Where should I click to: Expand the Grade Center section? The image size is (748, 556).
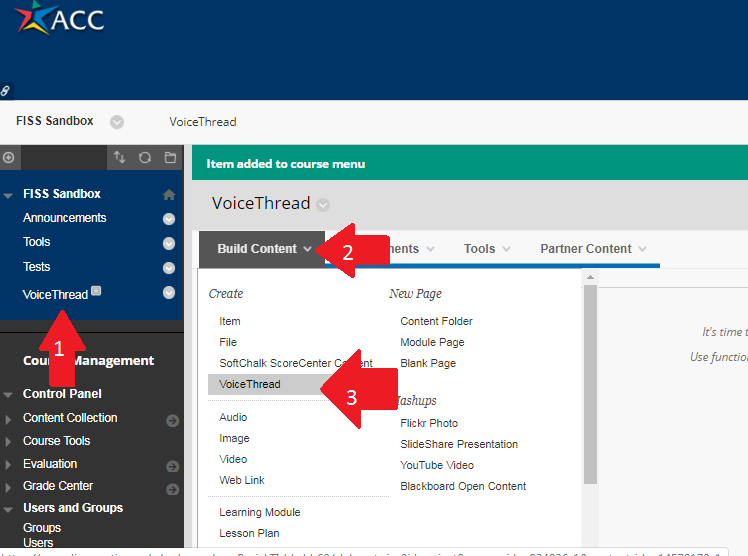point(8,487)
